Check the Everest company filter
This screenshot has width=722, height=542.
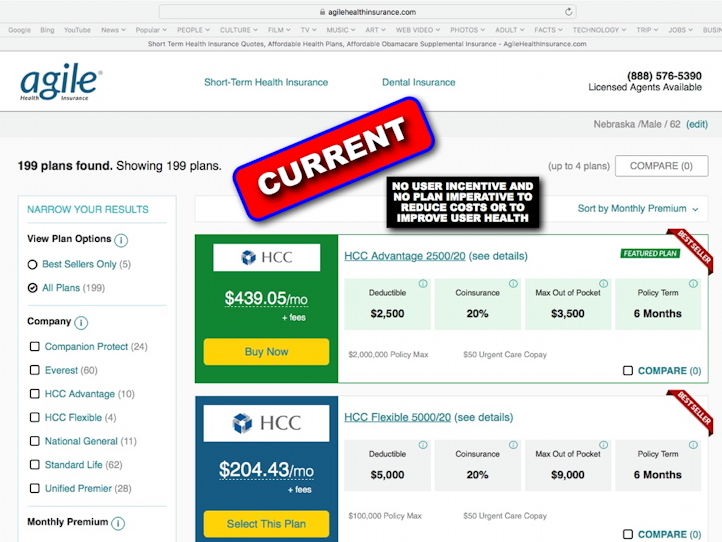pos(35,370)
